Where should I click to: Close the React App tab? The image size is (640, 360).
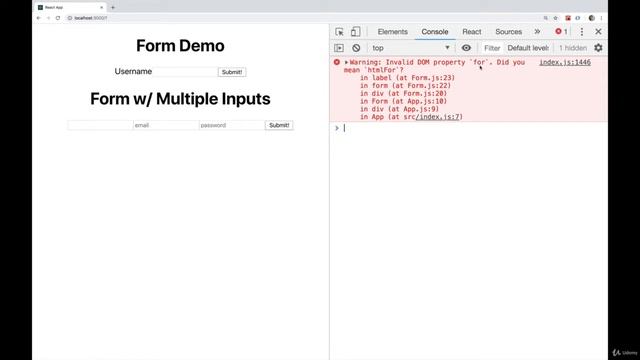[102, 7]
